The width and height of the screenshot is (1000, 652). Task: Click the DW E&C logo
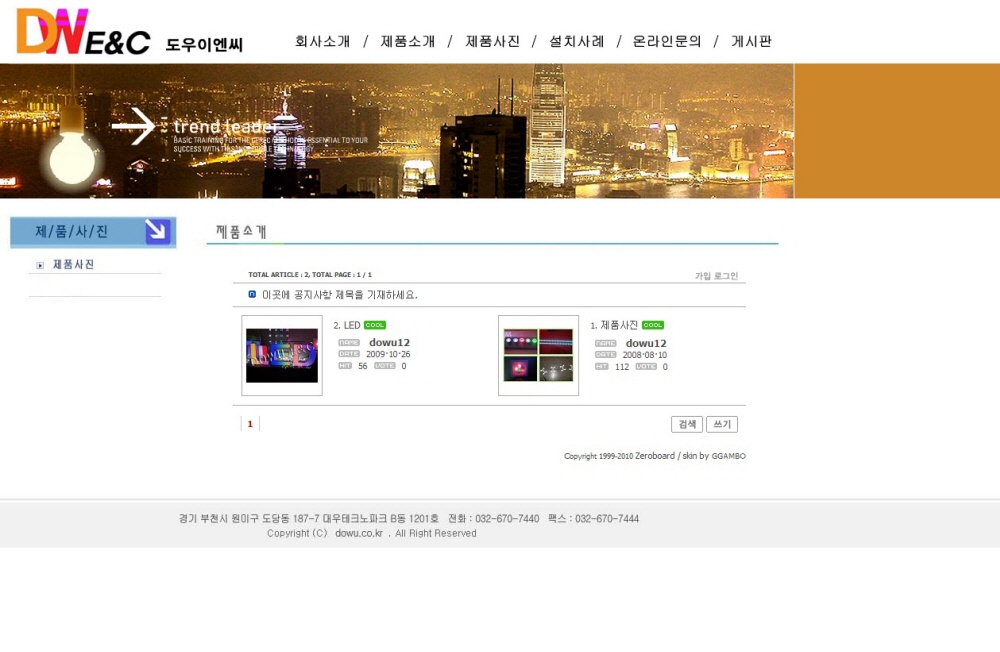[83, 33]
